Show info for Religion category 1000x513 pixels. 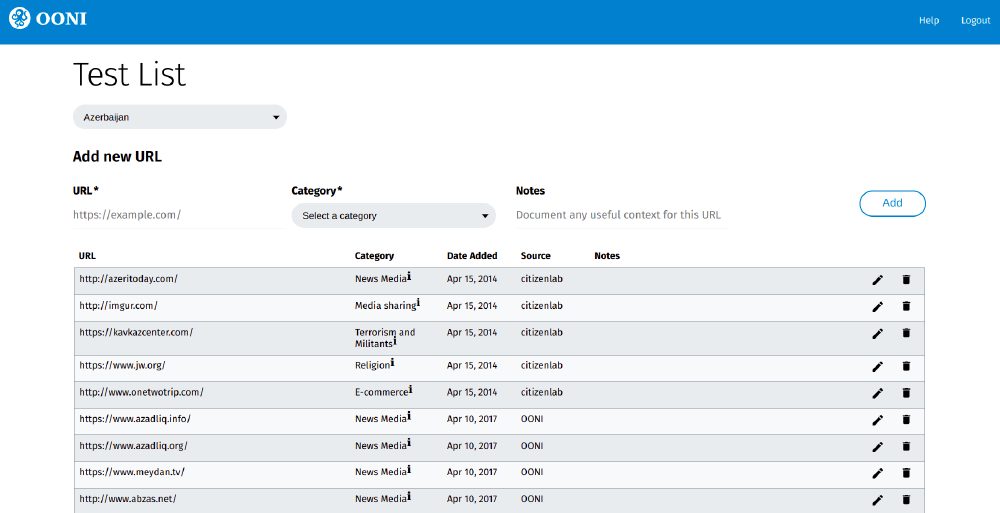click(x=393, y=363)
